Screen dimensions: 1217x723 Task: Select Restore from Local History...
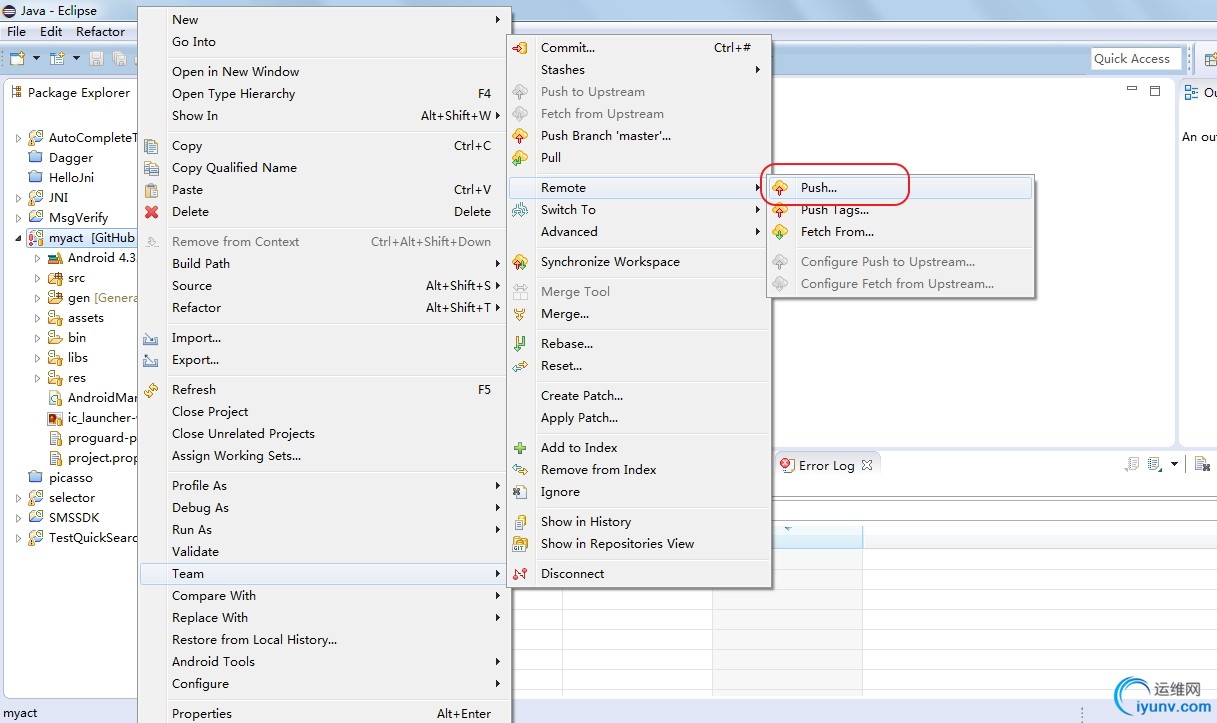click(324, 640)
